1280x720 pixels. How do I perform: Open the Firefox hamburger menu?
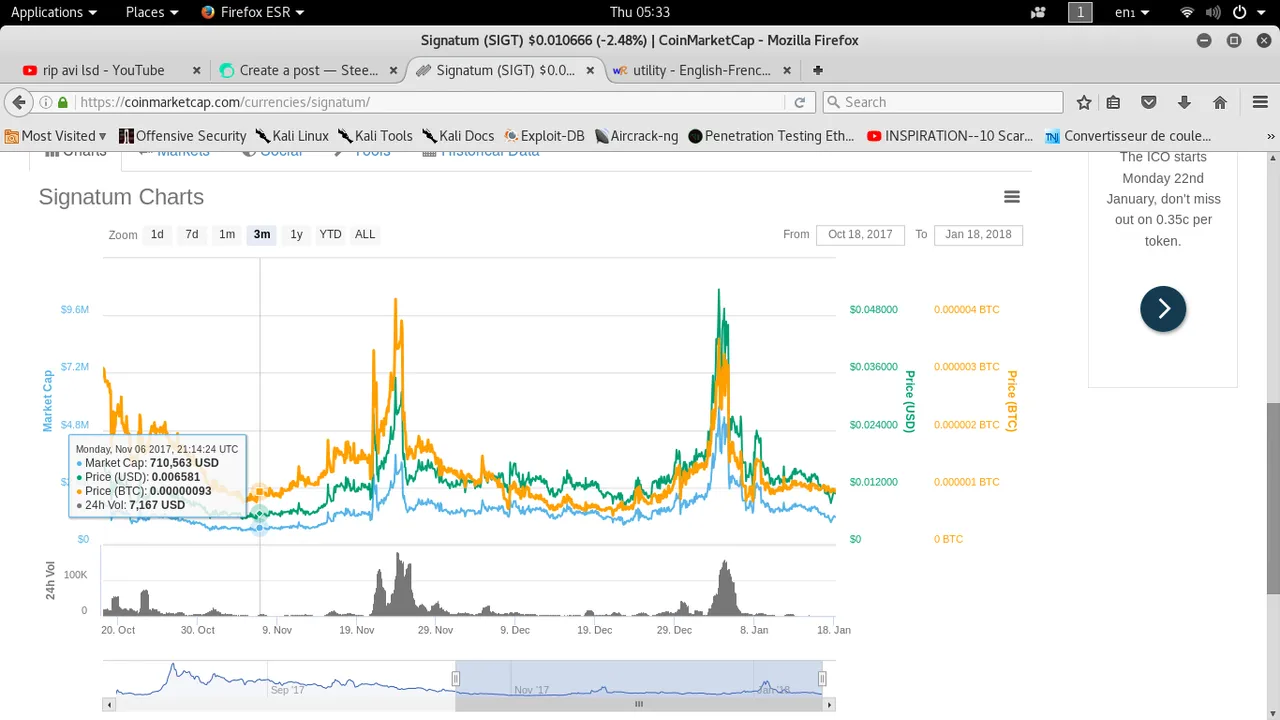pos(1260,102)
